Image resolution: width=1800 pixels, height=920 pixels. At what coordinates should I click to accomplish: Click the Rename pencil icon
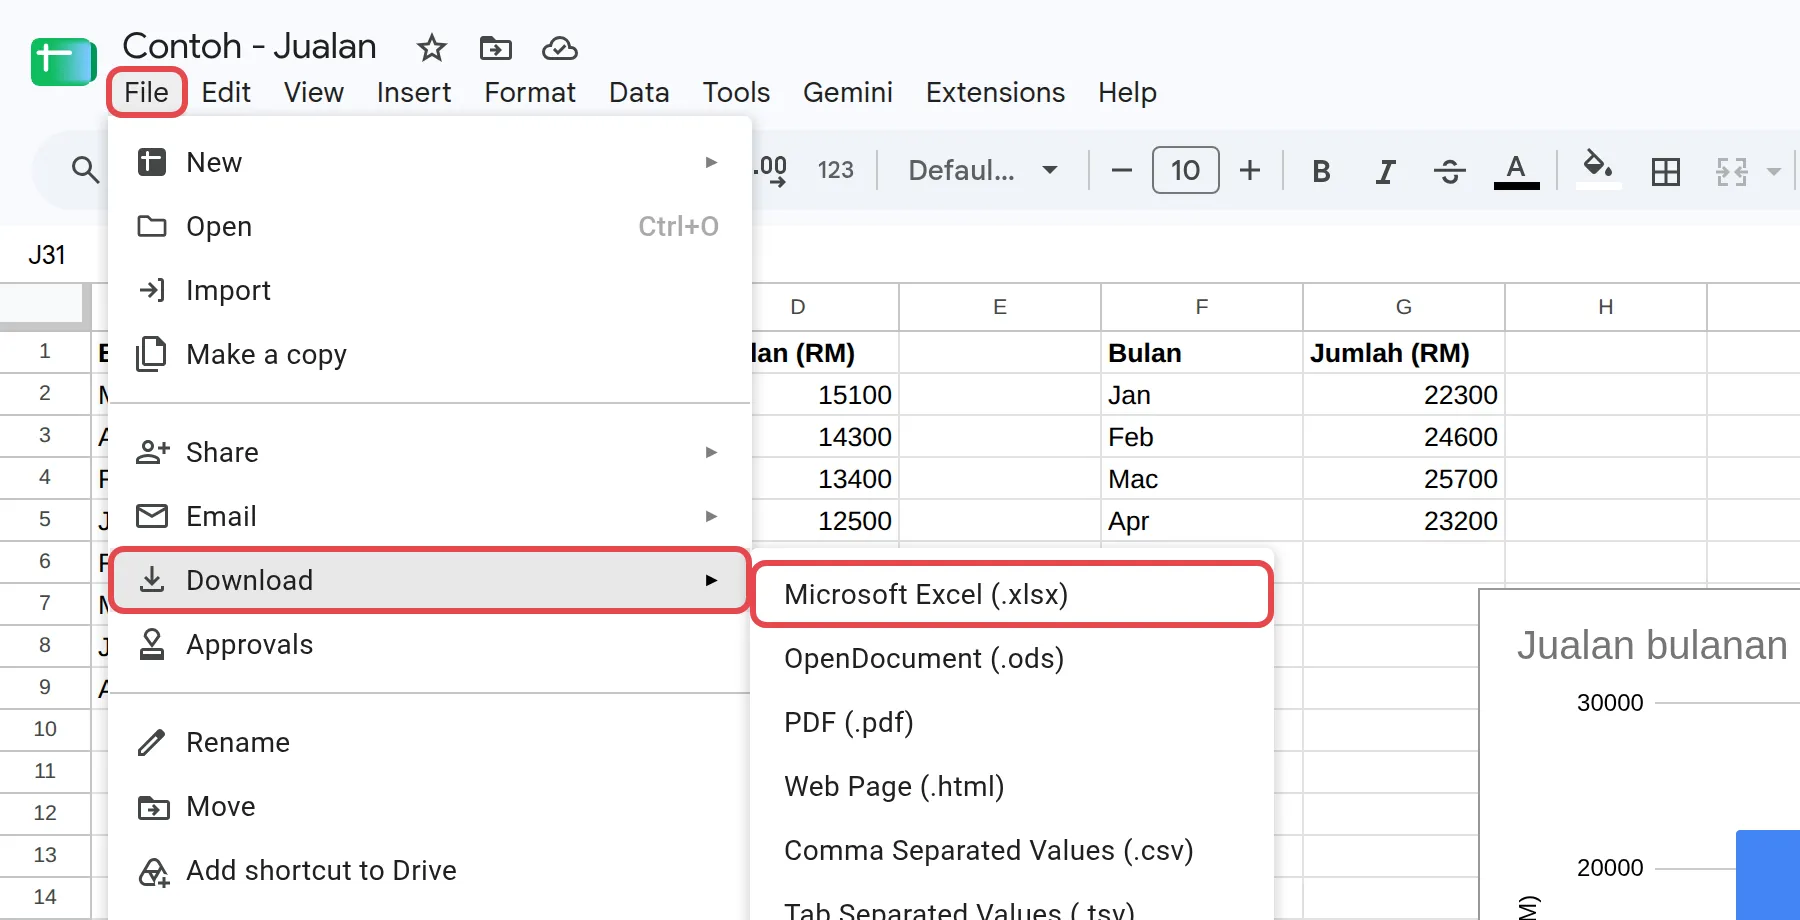(152, 742)
